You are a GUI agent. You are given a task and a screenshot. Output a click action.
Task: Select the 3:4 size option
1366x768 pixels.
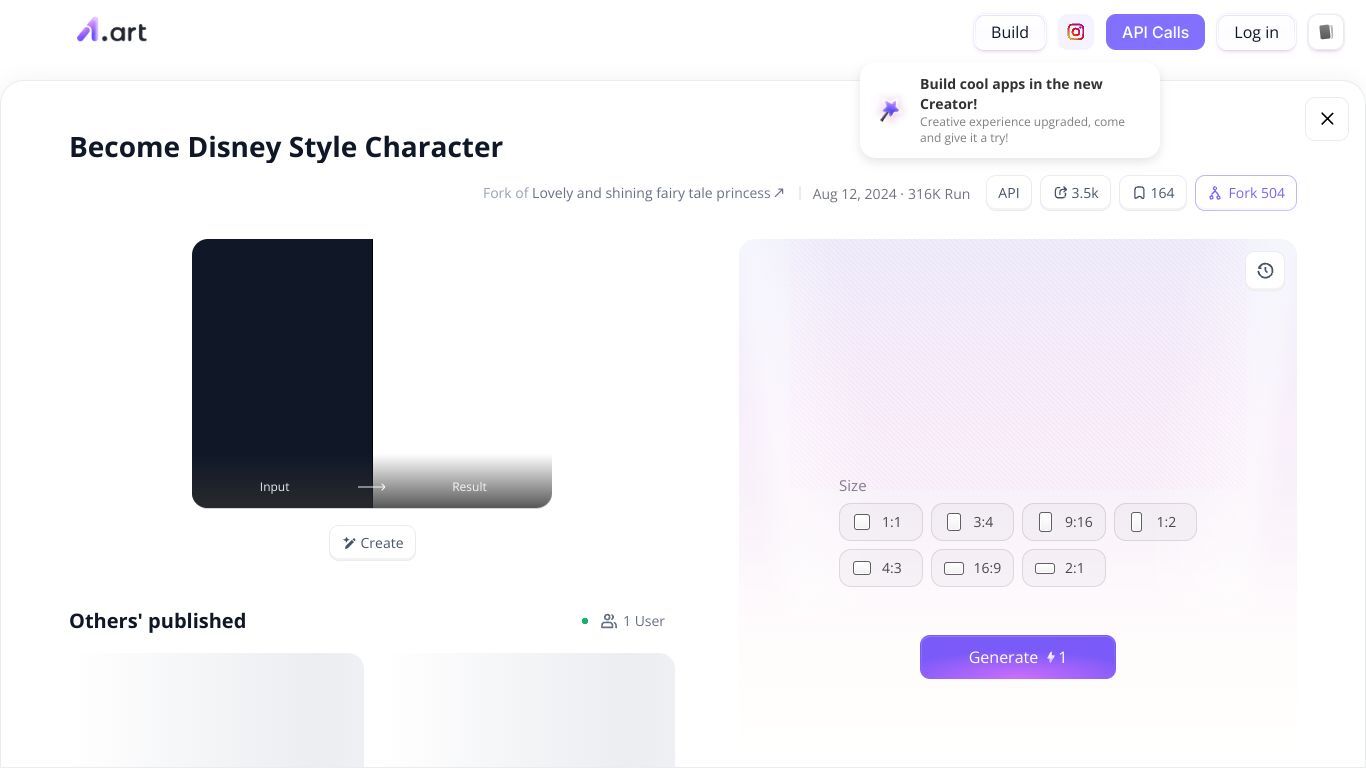pyautogui.click(x=972, y=522)
